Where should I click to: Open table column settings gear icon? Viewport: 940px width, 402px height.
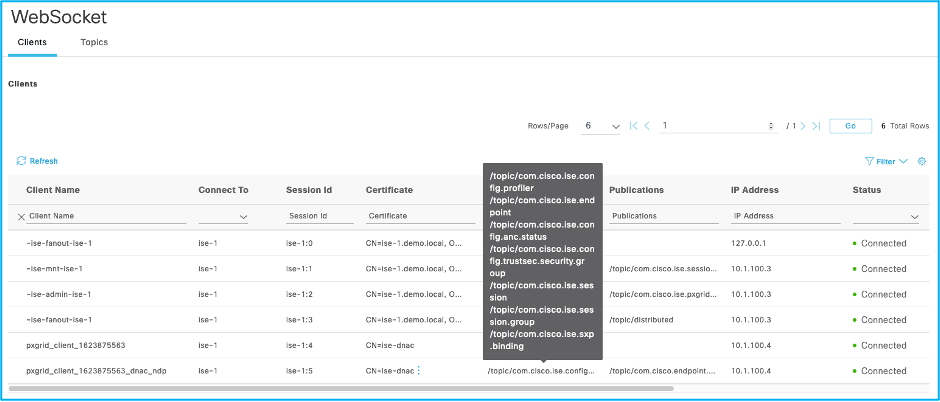pyautogui.click(x=922, y=161)
